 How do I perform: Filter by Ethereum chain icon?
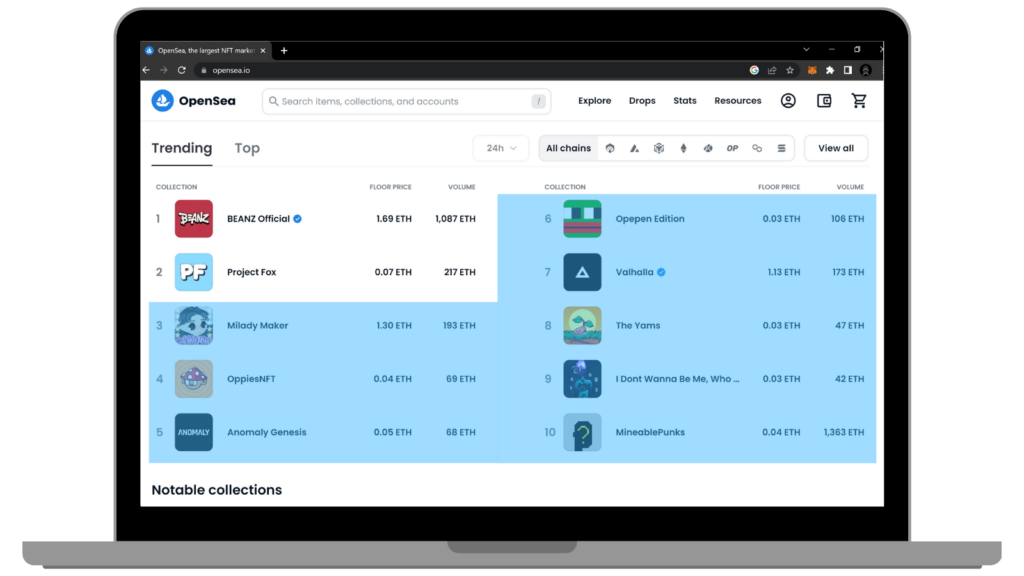pyautogui.click(x=684, y=148)
